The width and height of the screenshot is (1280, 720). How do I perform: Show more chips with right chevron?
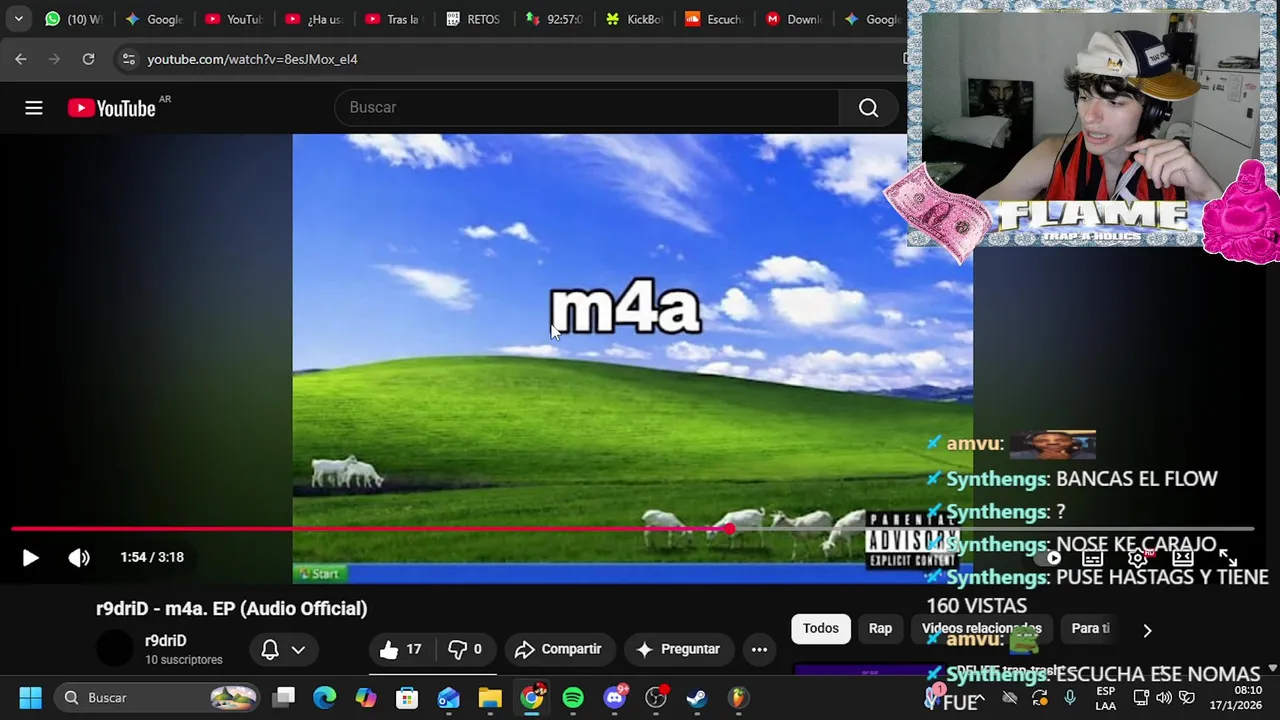(1147, 630)
